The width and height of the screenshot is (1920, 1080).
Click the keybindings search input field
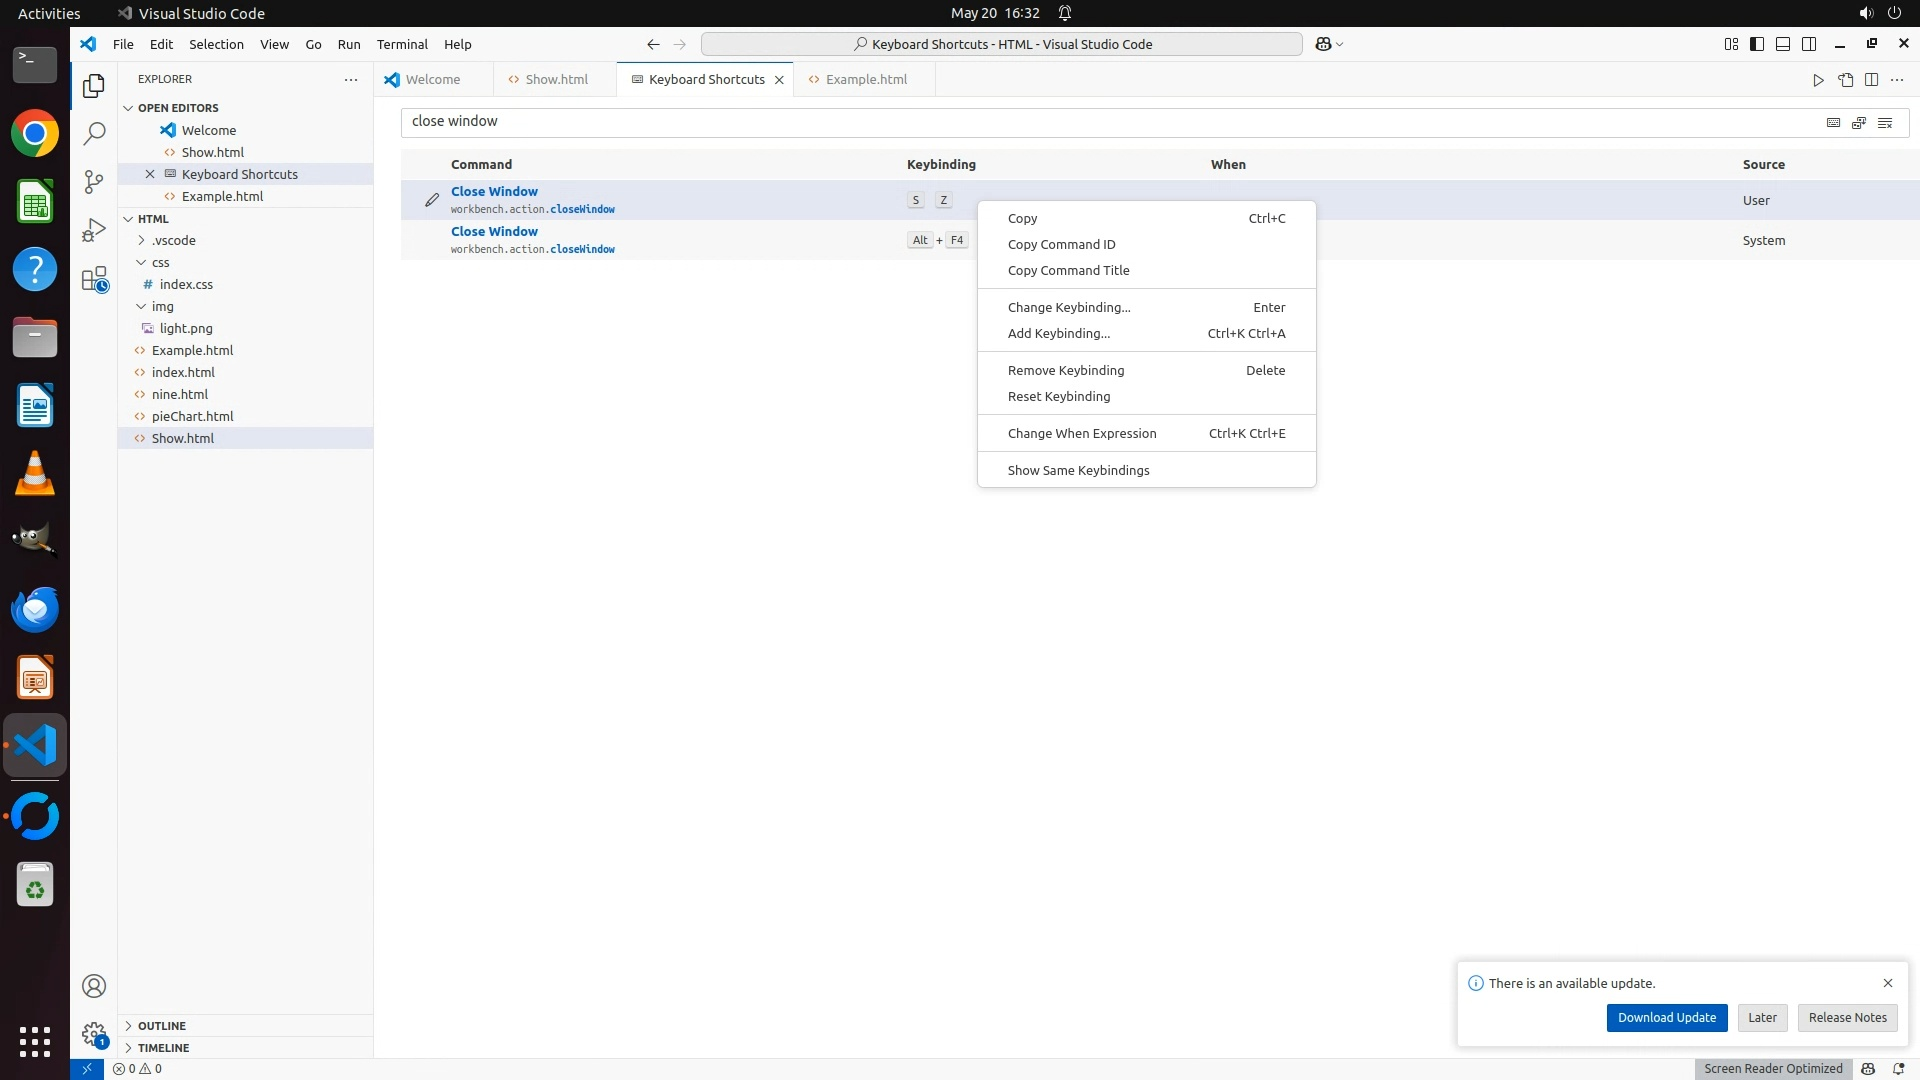pos(1100,121)
